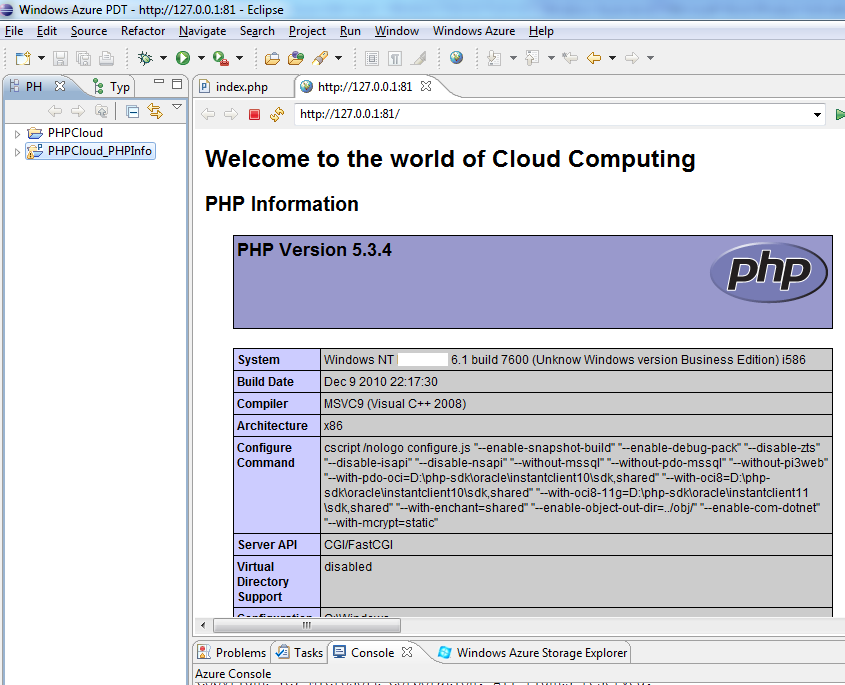Click the horizontal scrollbar thumb
The image size is (845, 685).
307,625
